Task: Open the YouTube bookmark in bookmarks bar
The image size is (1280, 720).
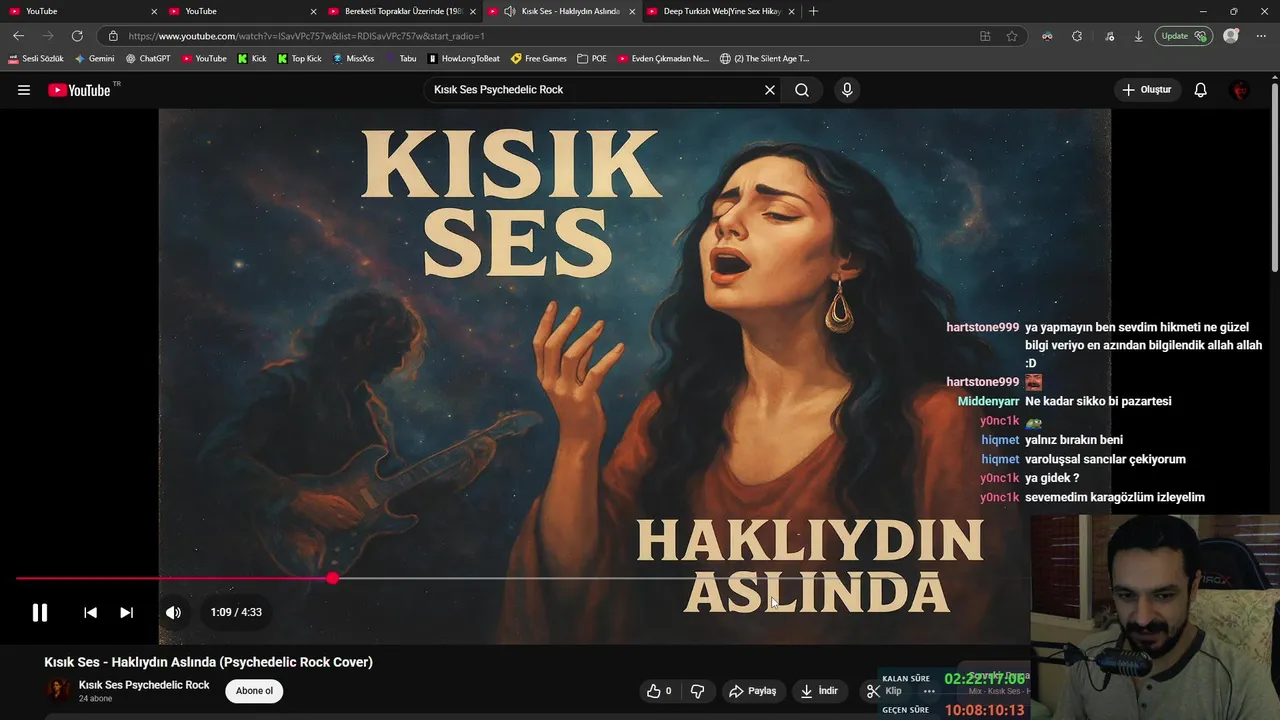Action: tap(204, 59)
